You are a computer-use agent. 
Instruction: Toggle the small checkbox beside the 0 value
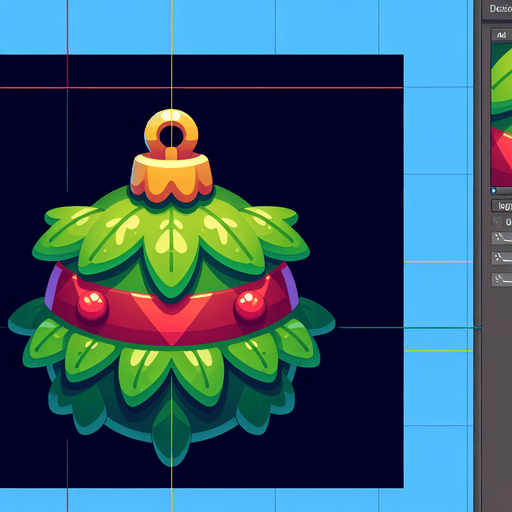pyautogui.click(x=497, y=222)
